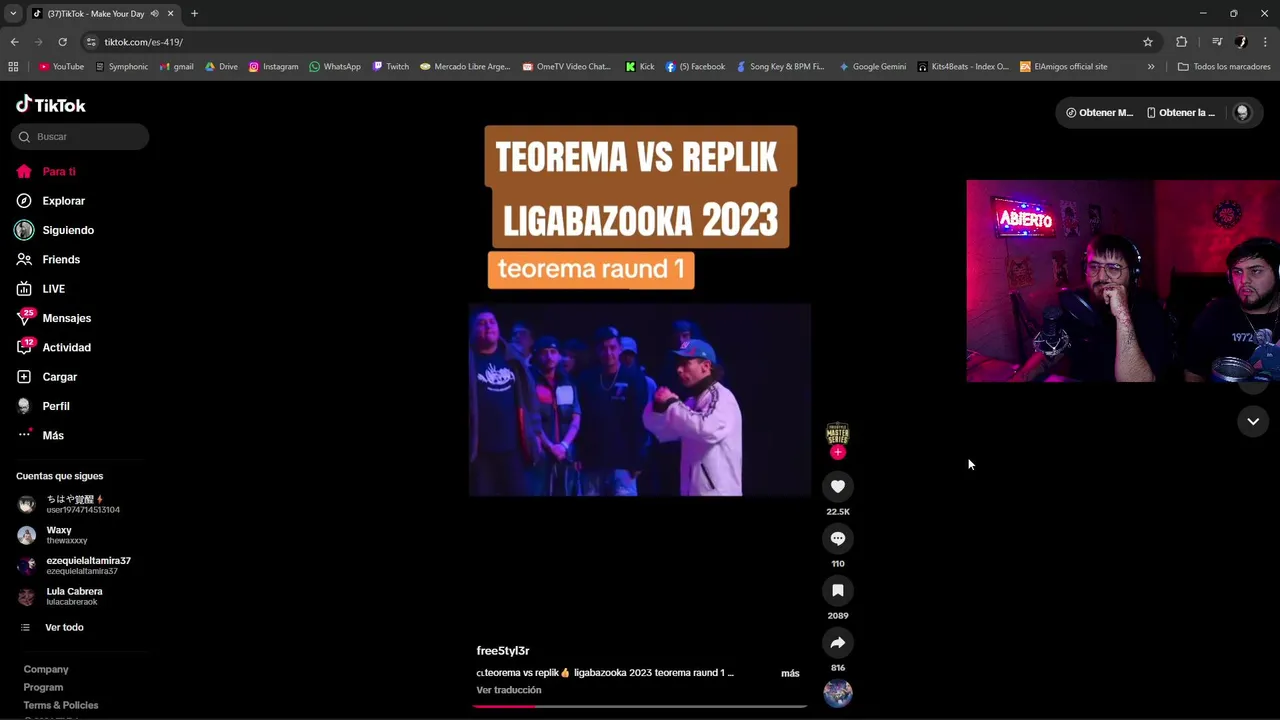Seek on the video progress bar

(x=640, y=707)
